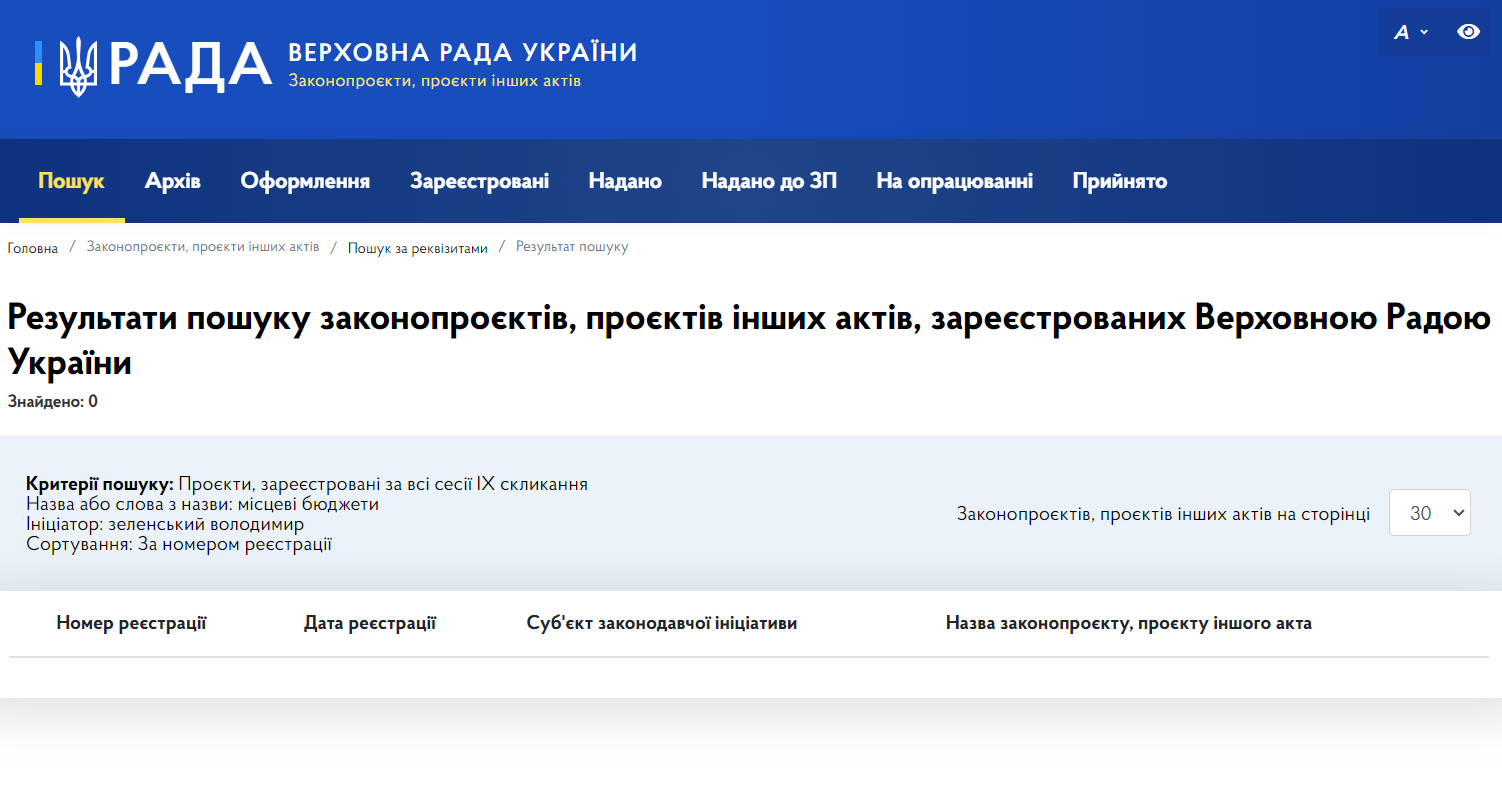Click the Ініціатор: зеленський володимир criterion

point(165,524)
